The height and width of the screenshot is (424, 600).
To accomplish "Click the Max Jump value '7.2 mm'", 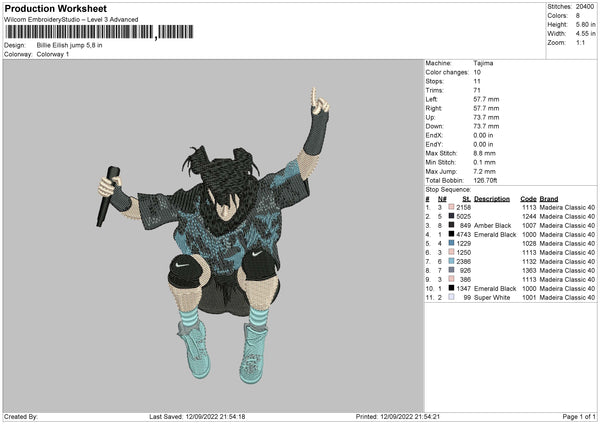I will tap(484, 171).
